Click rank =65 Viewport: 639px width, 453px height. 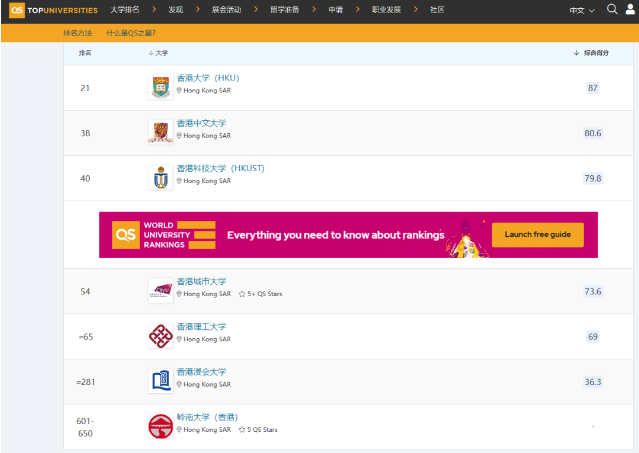click(86, 337)
